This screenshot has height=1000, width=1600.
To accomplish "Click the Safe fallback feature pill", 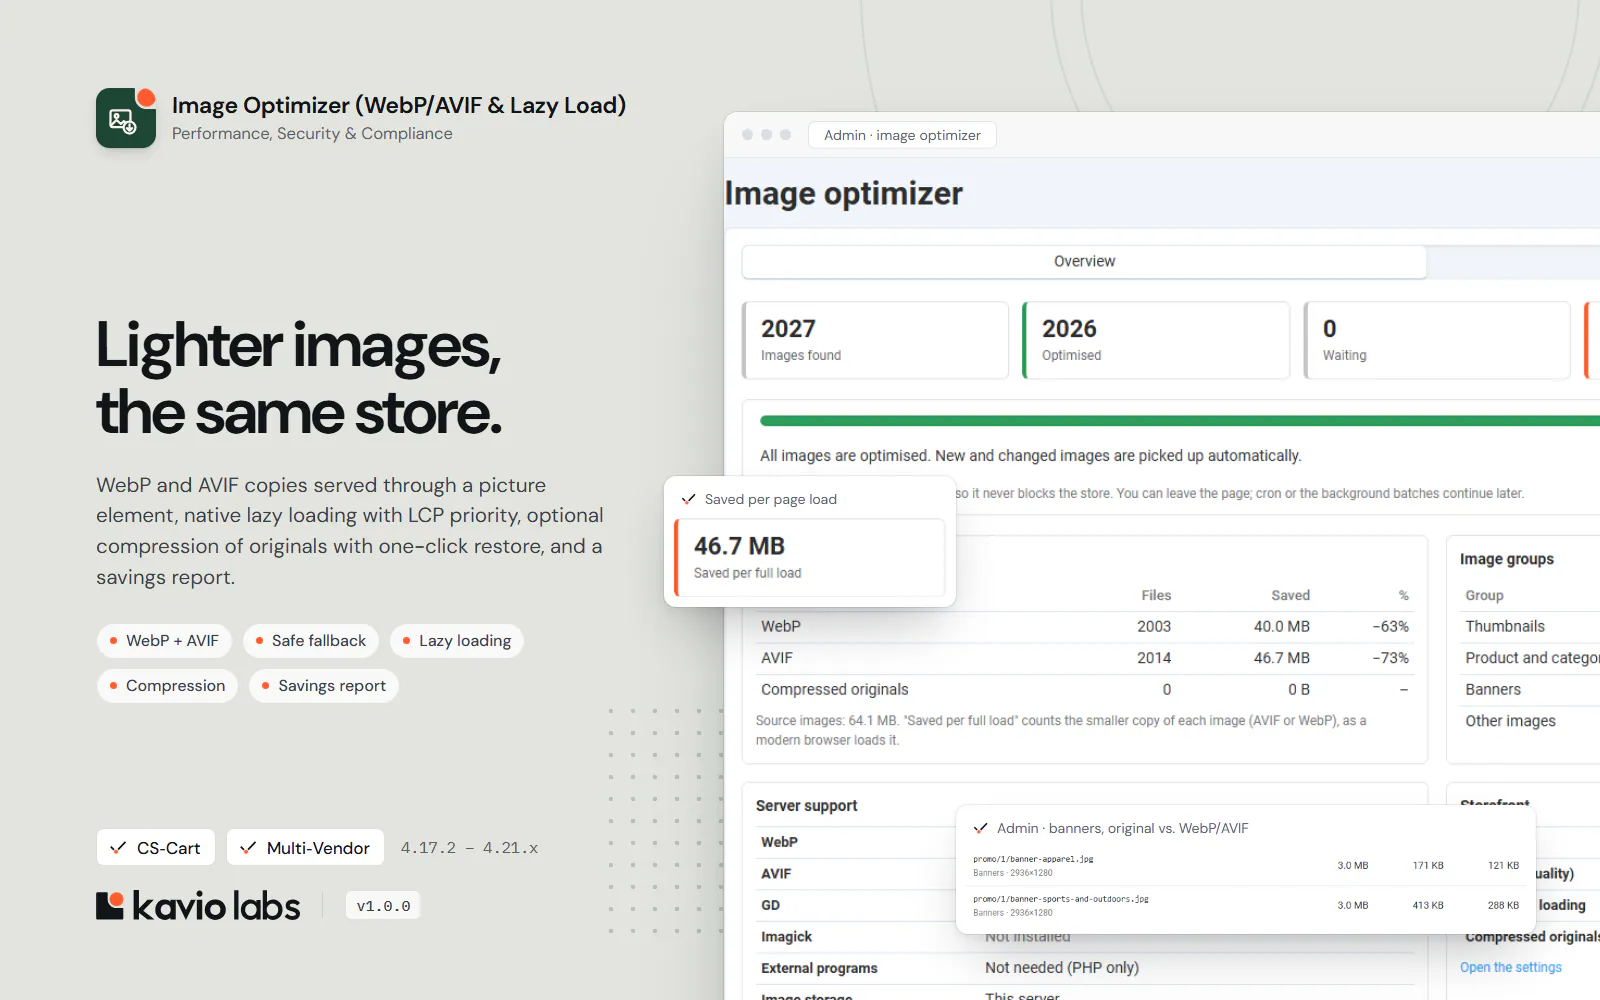I will point(311,640).
